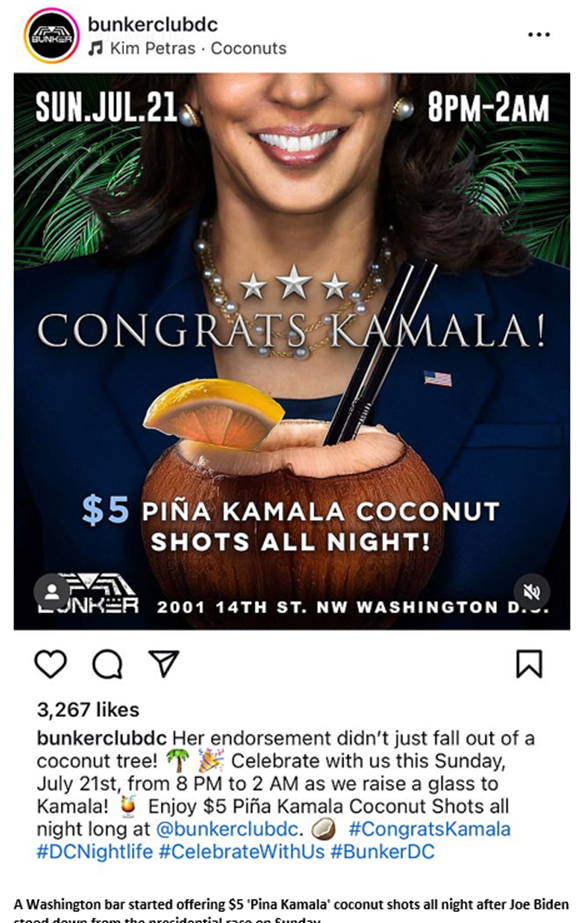Unmute the video using speaker icon
Screen dimensions: 584x923
[532, 592]
